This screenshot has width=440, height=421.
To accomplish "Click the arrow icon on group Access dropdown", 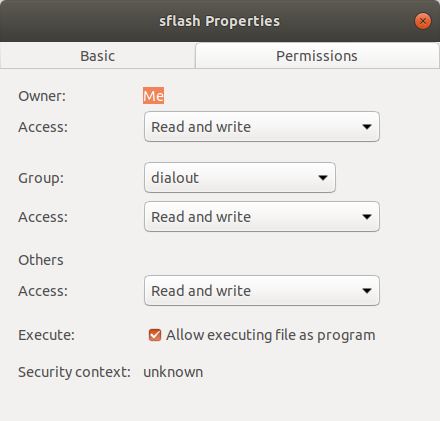I will (367, 217).
